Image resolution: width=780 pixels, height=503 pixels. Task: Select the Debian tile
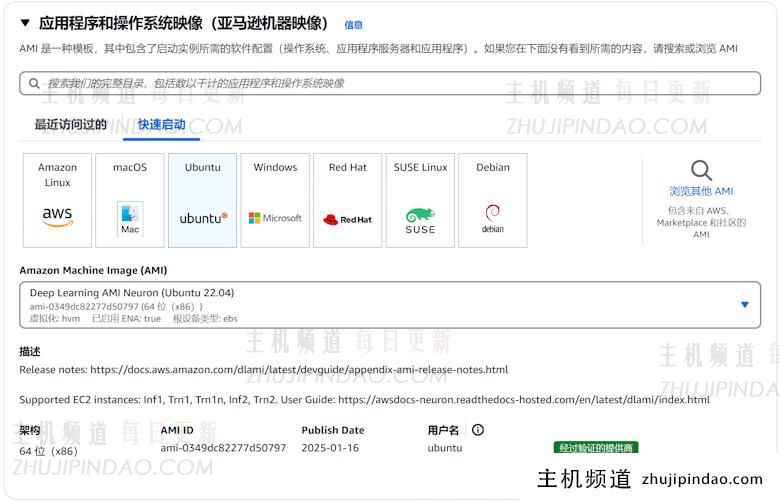(493, 200)
